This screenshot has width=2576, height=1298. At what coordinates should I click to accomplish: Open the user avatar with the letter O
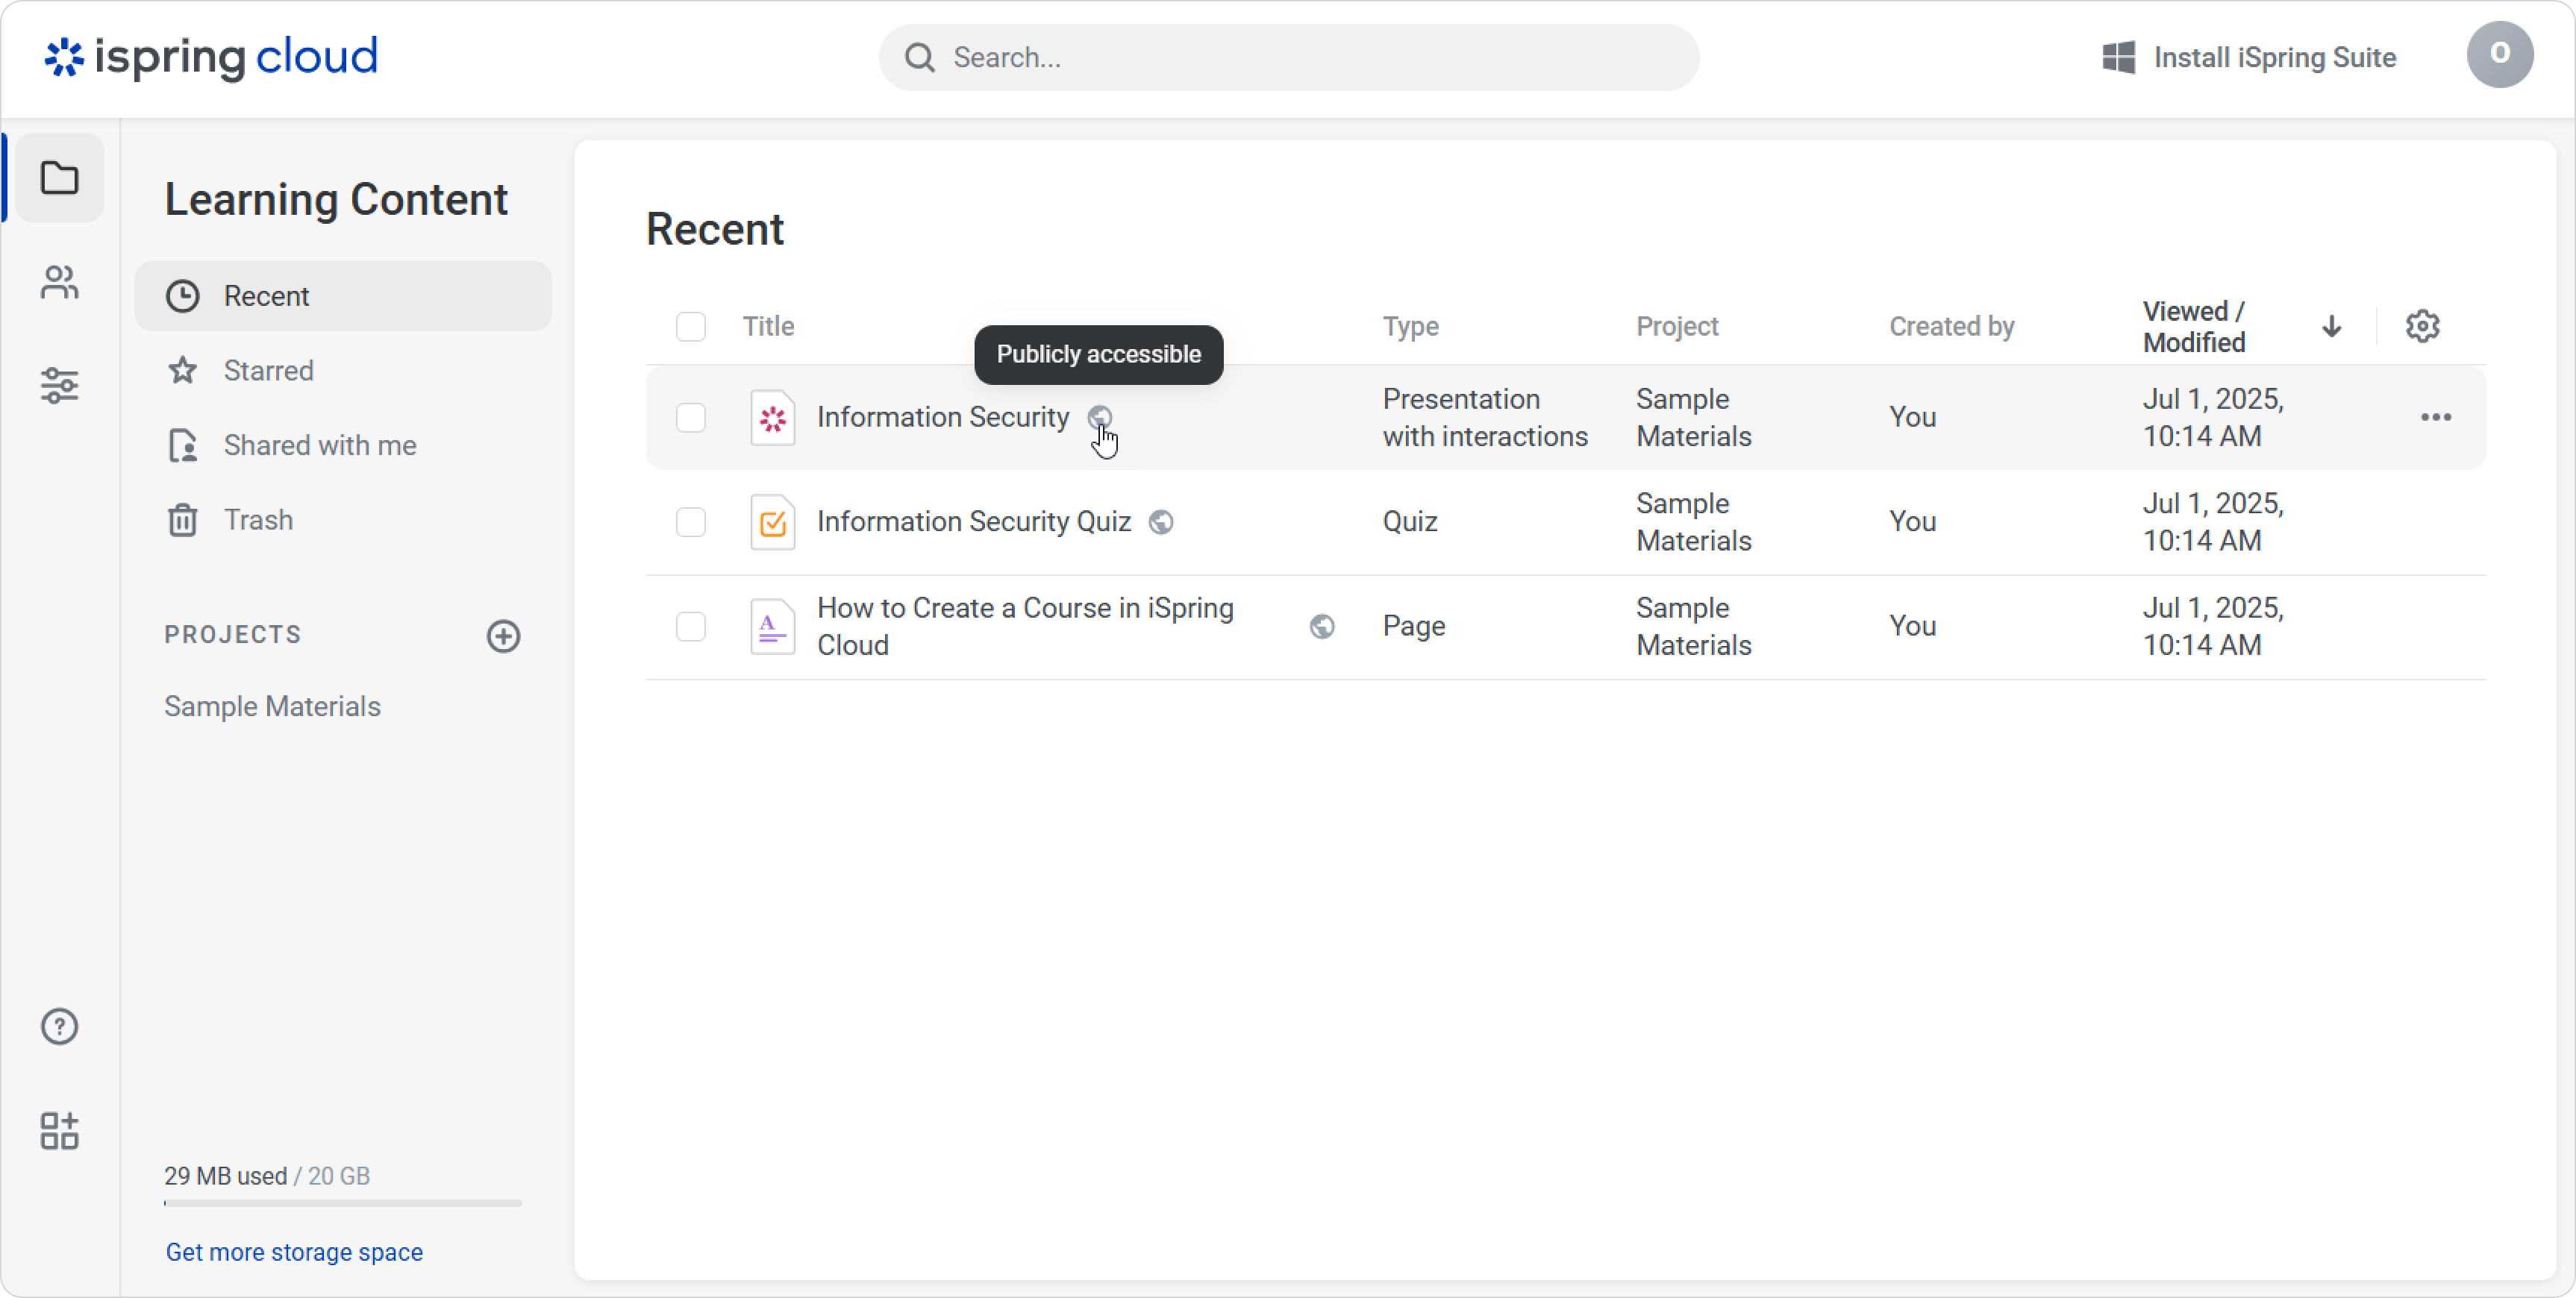tap(2499, 55)
